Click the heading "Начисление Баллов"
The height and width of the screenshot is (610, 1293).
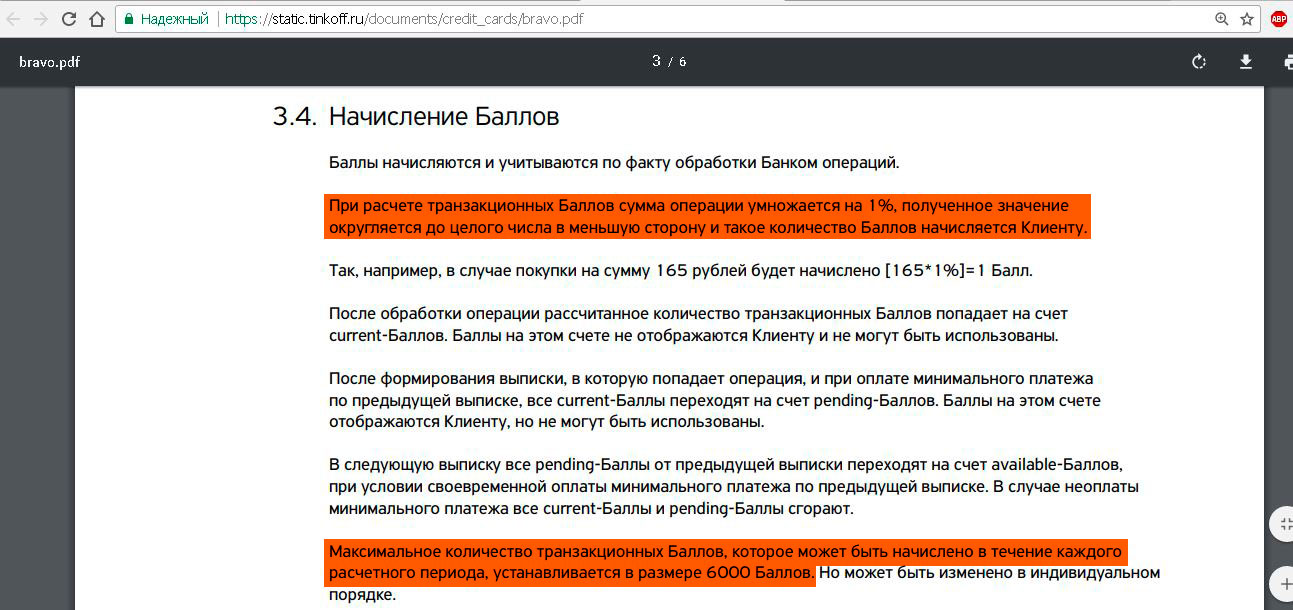coord(443,117)
